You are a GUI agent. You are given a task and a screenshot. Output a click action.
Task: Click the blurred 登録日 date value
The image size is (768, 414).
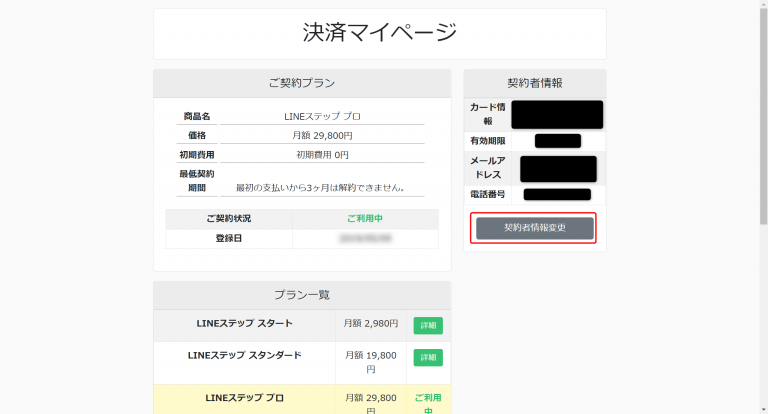point(365,239)
